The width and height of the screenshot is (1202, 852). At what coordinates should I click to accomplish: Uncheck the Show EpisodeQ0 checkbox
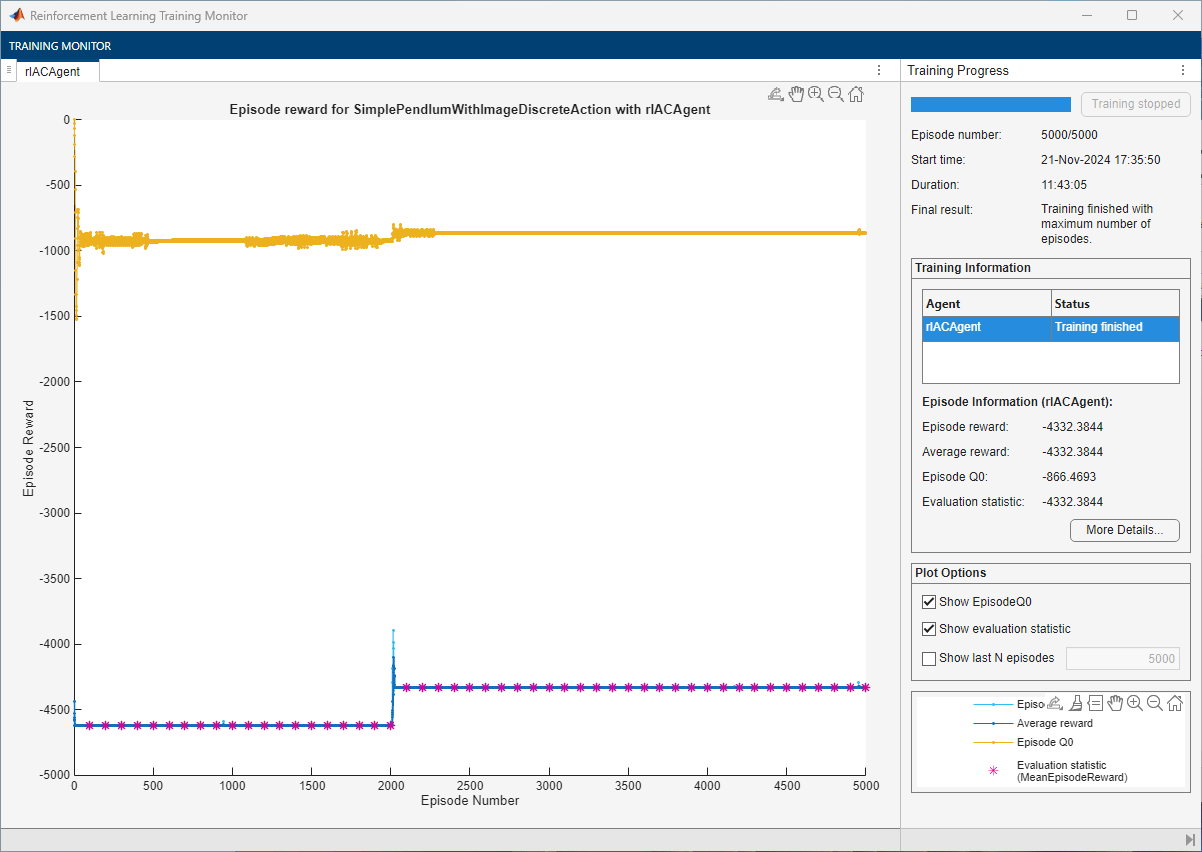coord(930,602)
